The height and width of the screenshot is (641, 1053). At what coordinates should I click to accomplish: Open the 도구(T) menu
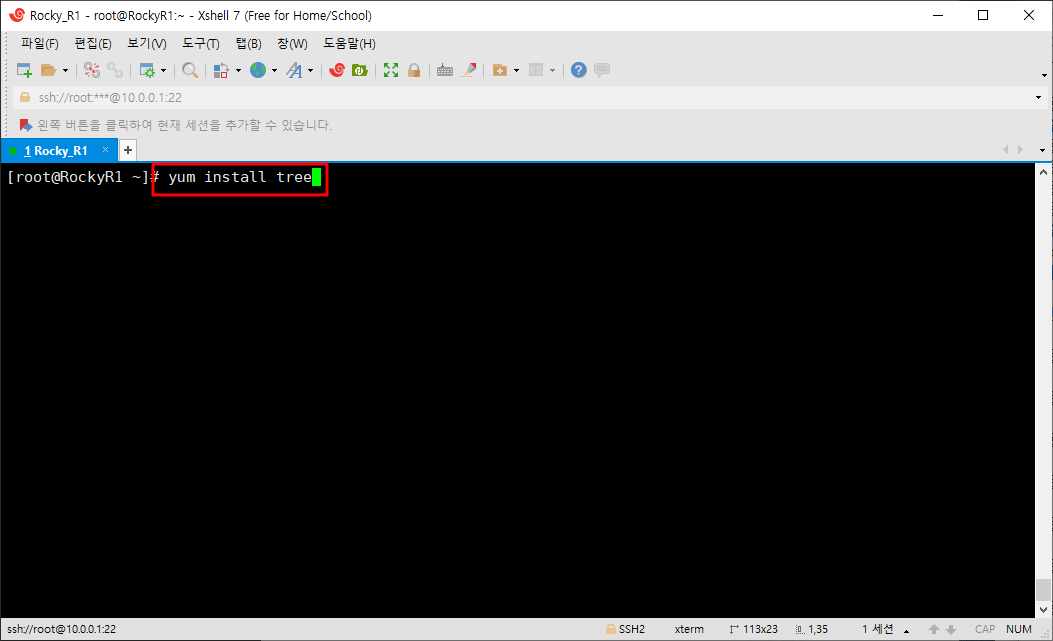(201, 44)
